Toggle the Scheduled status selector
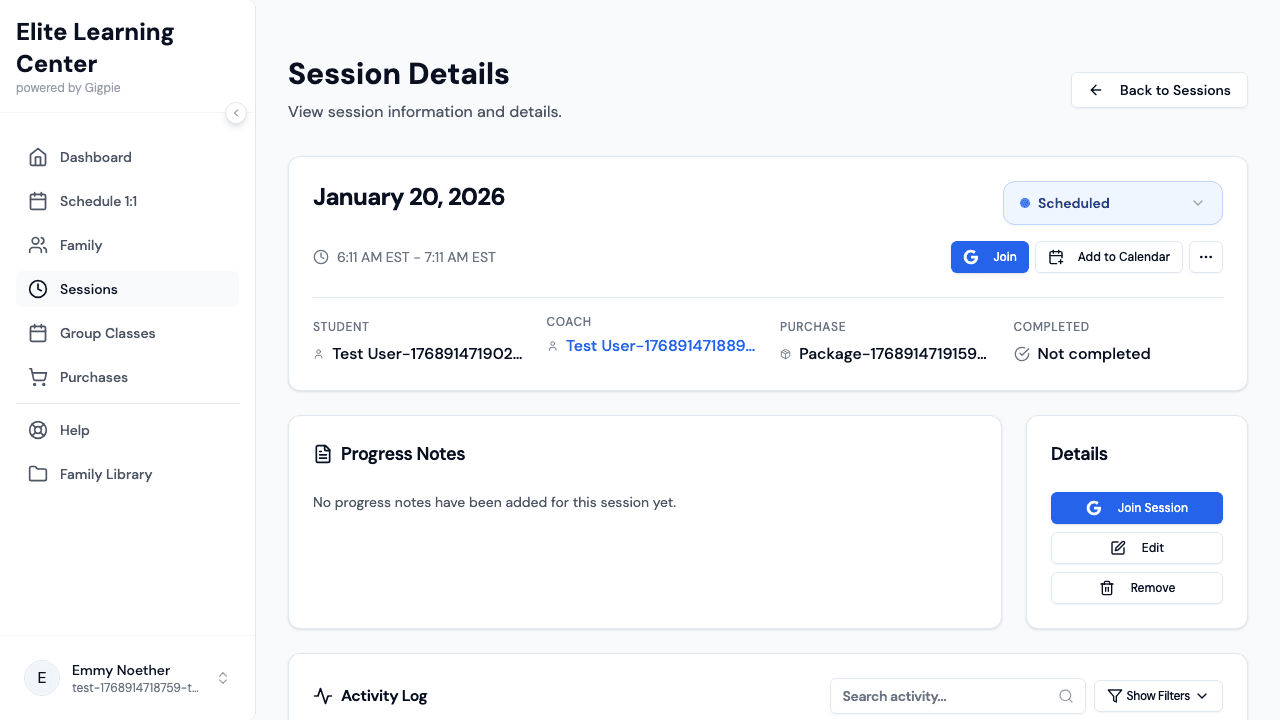This screenshot has height=720, width=1280. 1112,203
